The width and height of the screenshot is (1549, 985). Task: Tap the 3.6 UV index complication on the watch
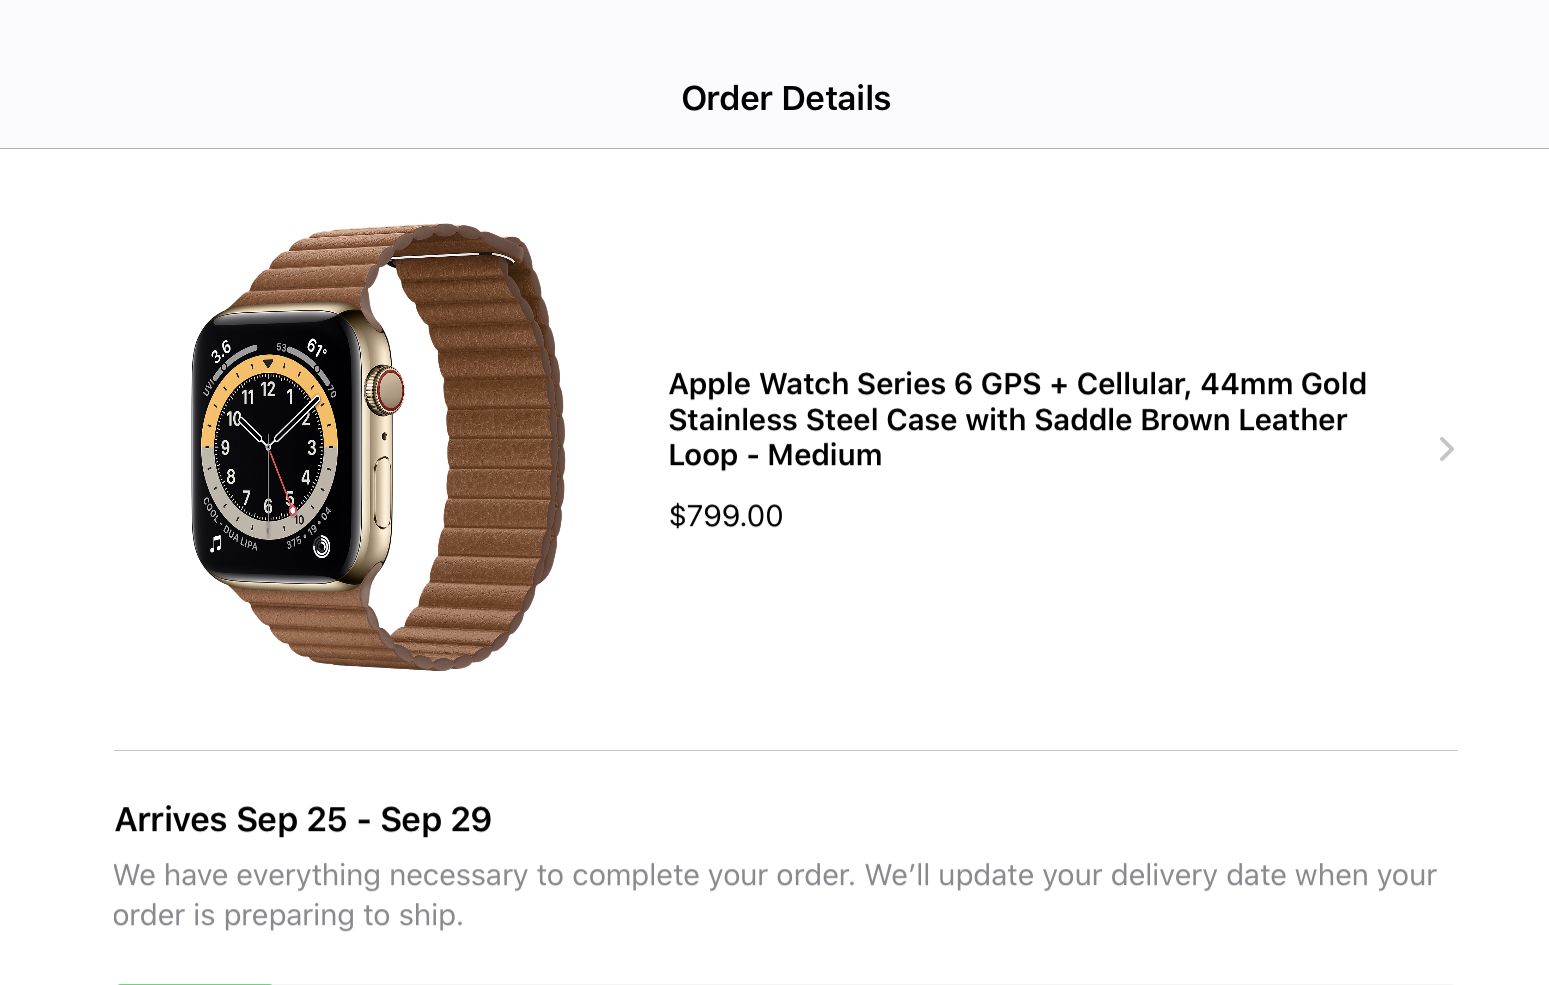pyautogui.click(x=221, y=351)
